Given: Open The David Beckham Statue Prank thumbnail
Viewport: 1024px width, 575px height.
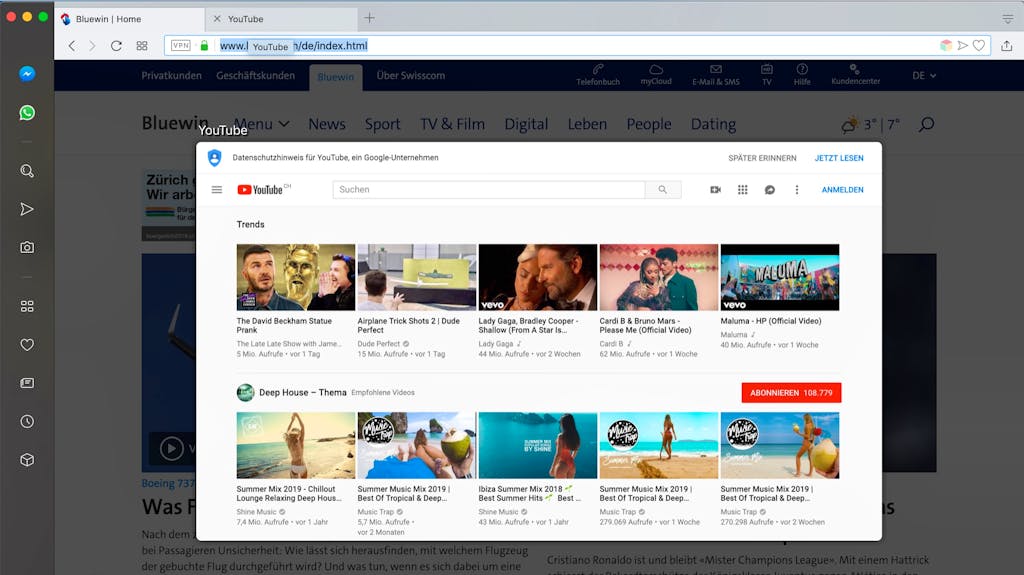Looking at the screenshot, I should coord(296,277).
